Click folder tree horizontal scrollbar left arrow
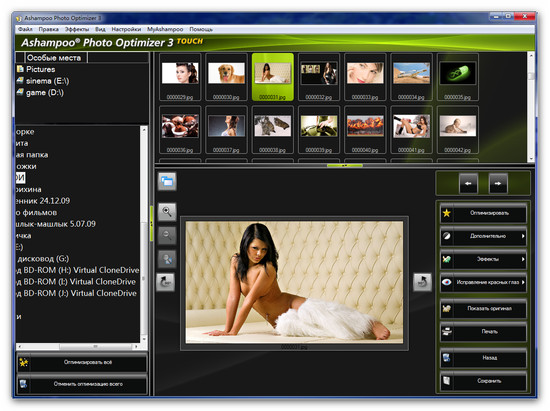 20,346
